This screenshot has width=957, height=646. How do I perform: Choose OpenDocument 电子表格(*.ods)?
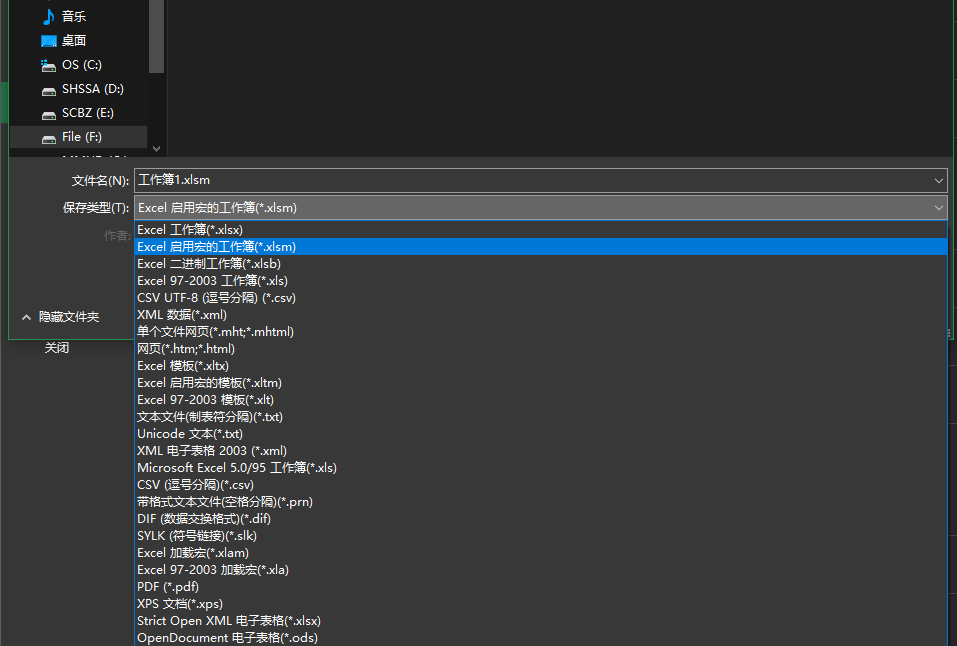541,637
